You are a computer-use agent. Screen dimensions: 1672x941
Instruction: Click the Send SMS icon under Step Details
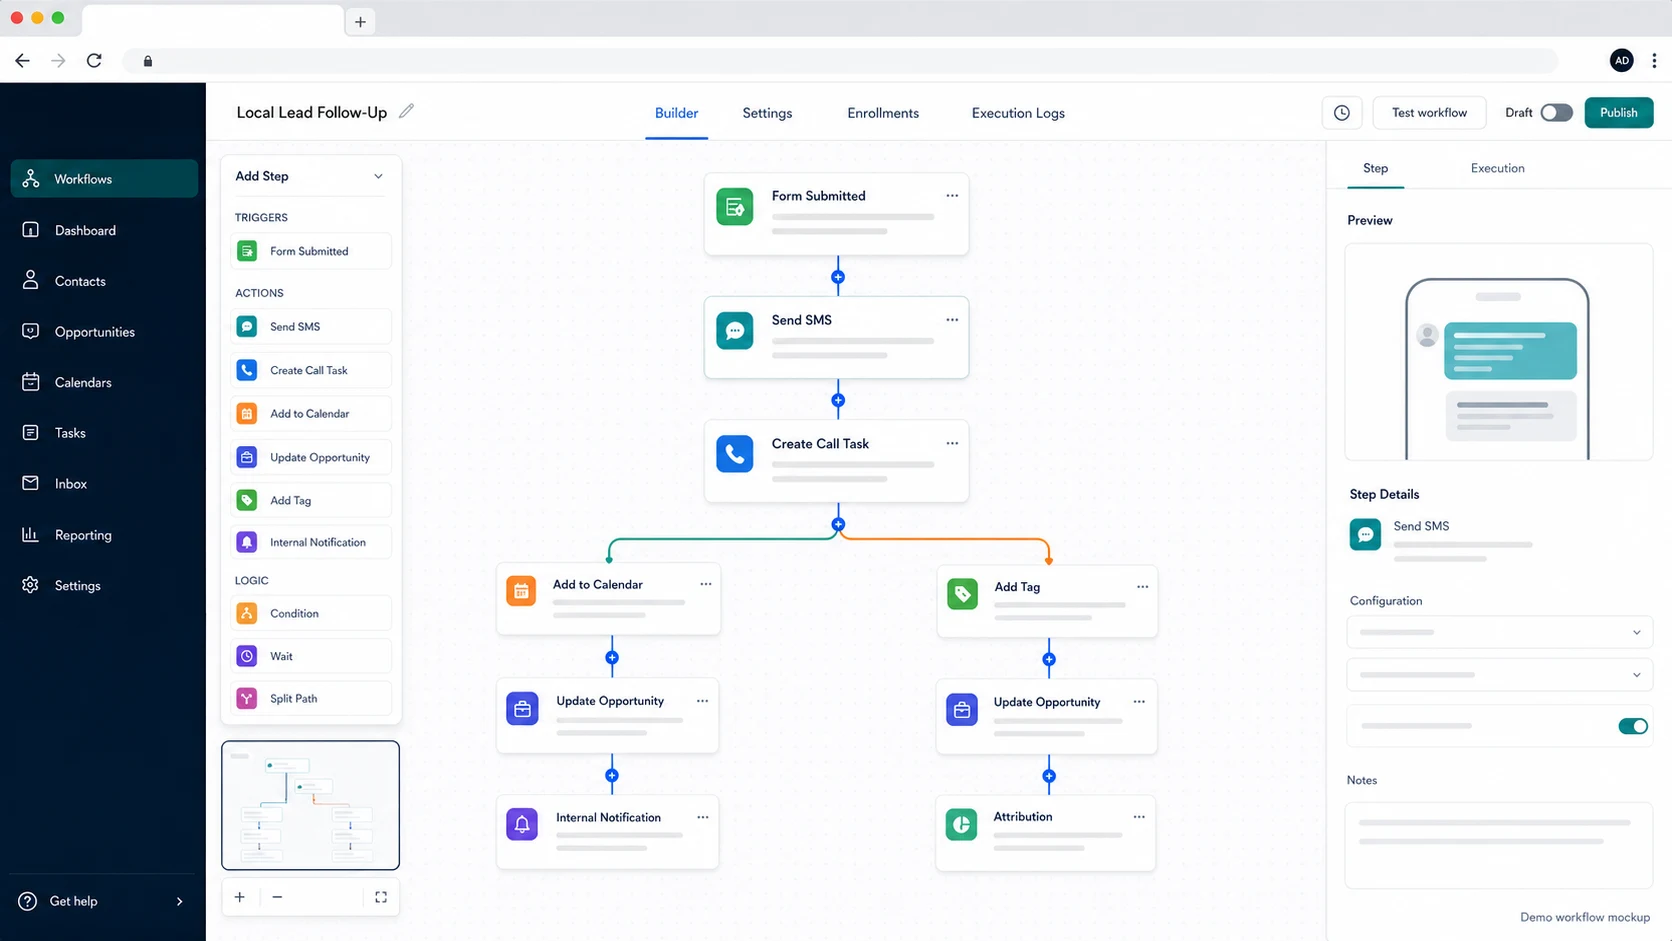1365,534
